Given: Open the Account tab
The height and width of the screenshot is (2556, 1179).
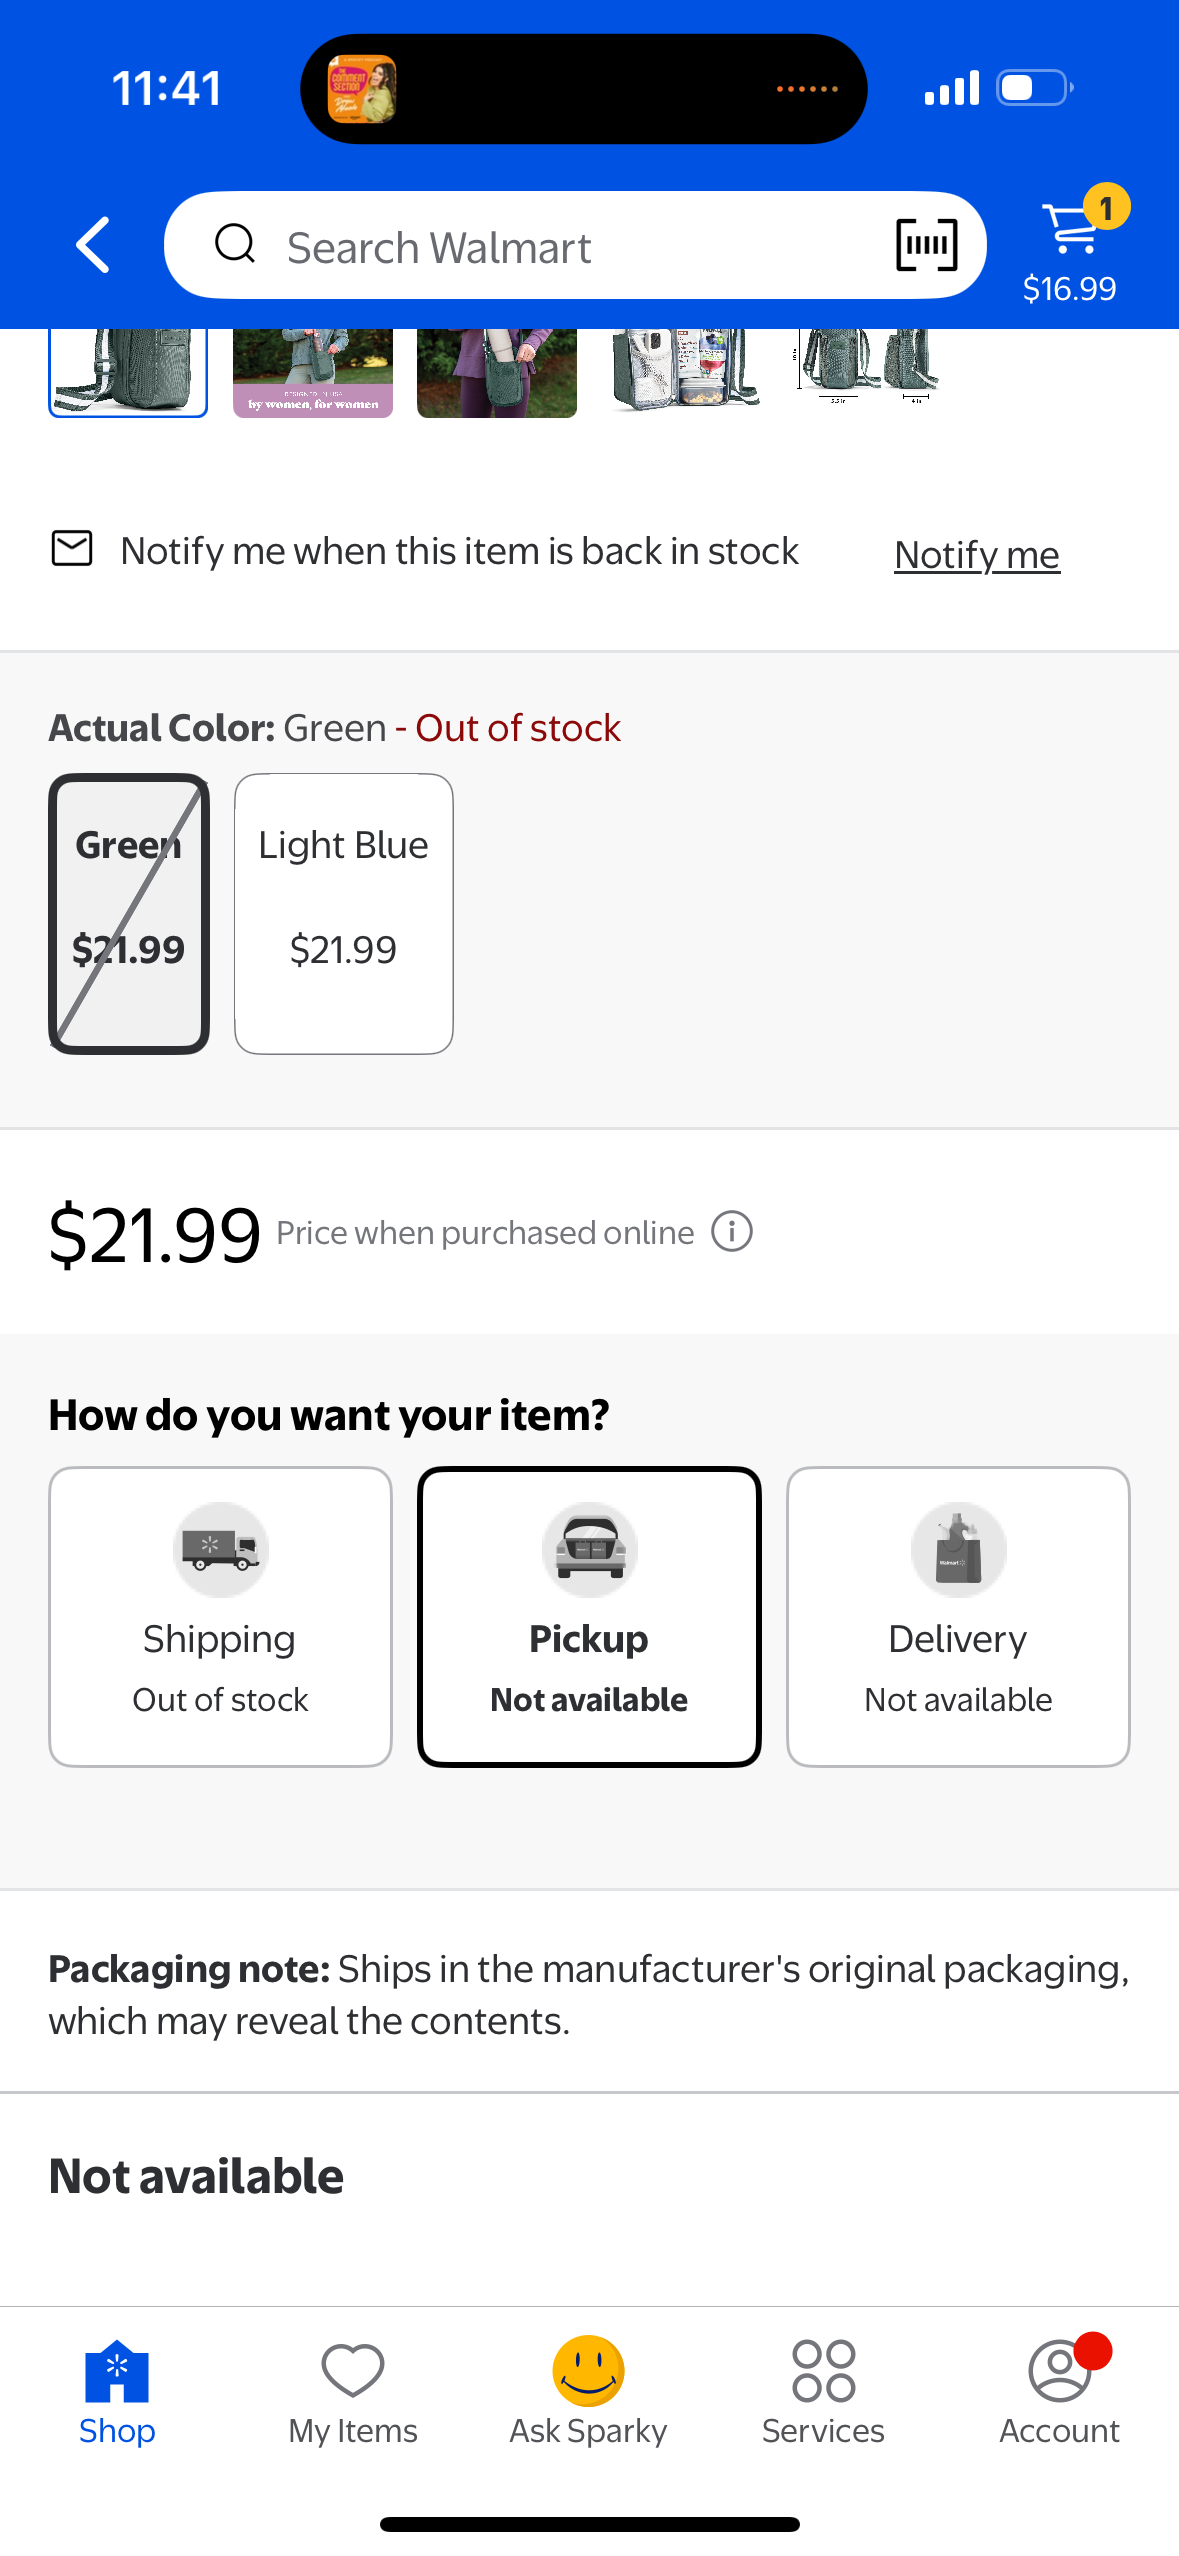Looking at the screenshot, I should click(1060, 2391).
